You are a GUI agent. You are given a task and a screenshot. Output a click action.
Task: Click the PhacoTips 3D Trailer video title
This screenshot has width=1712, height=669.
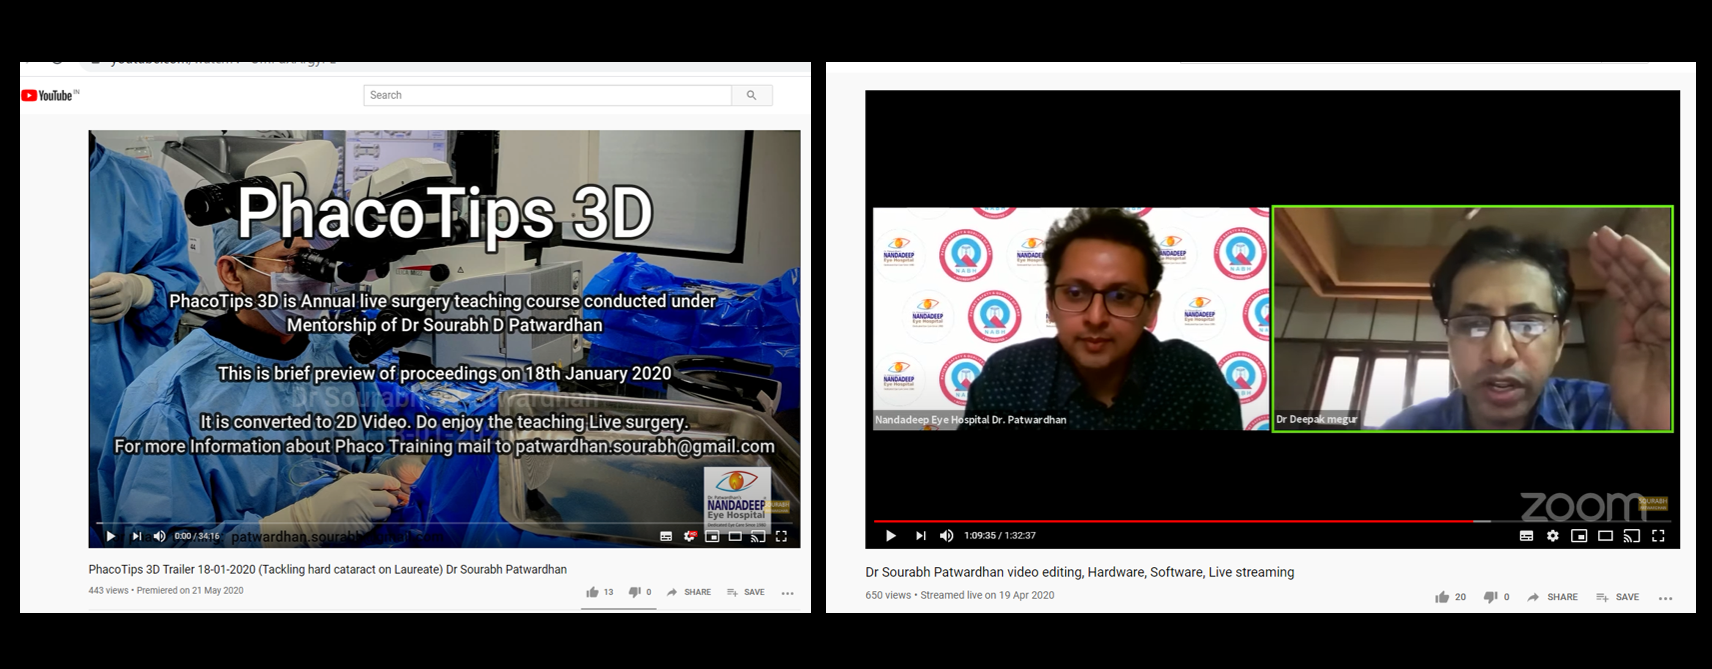[327, 569]
